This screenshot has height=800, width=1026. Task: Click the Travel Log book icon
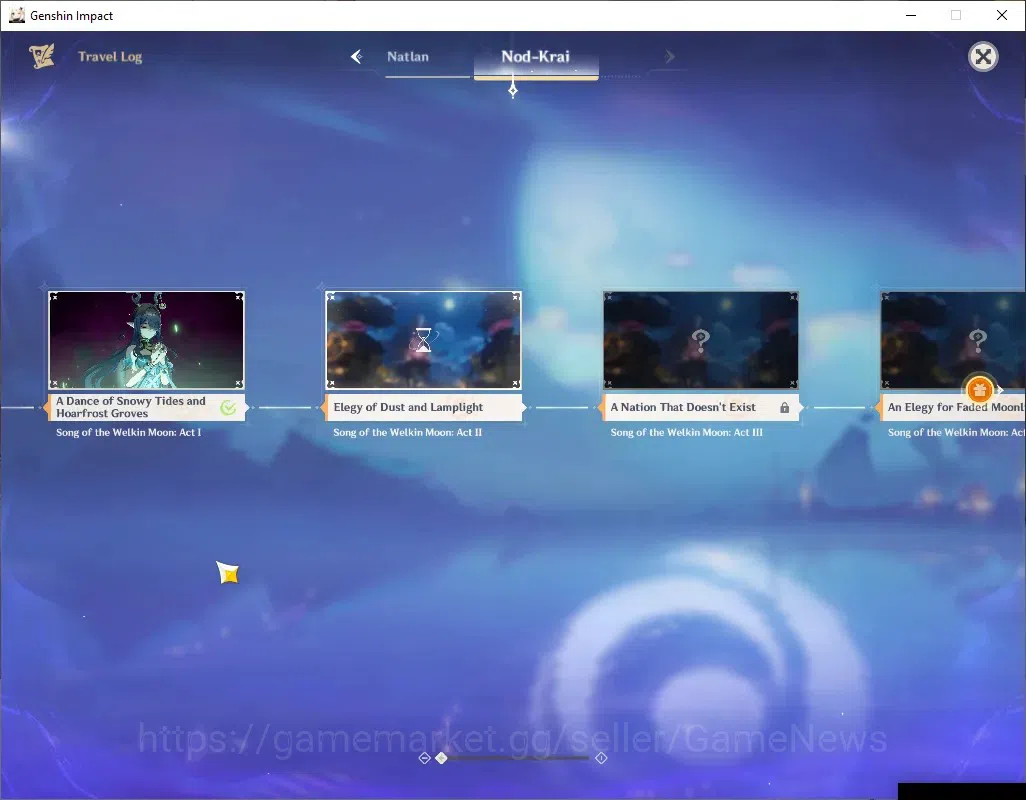coord(42,56)
